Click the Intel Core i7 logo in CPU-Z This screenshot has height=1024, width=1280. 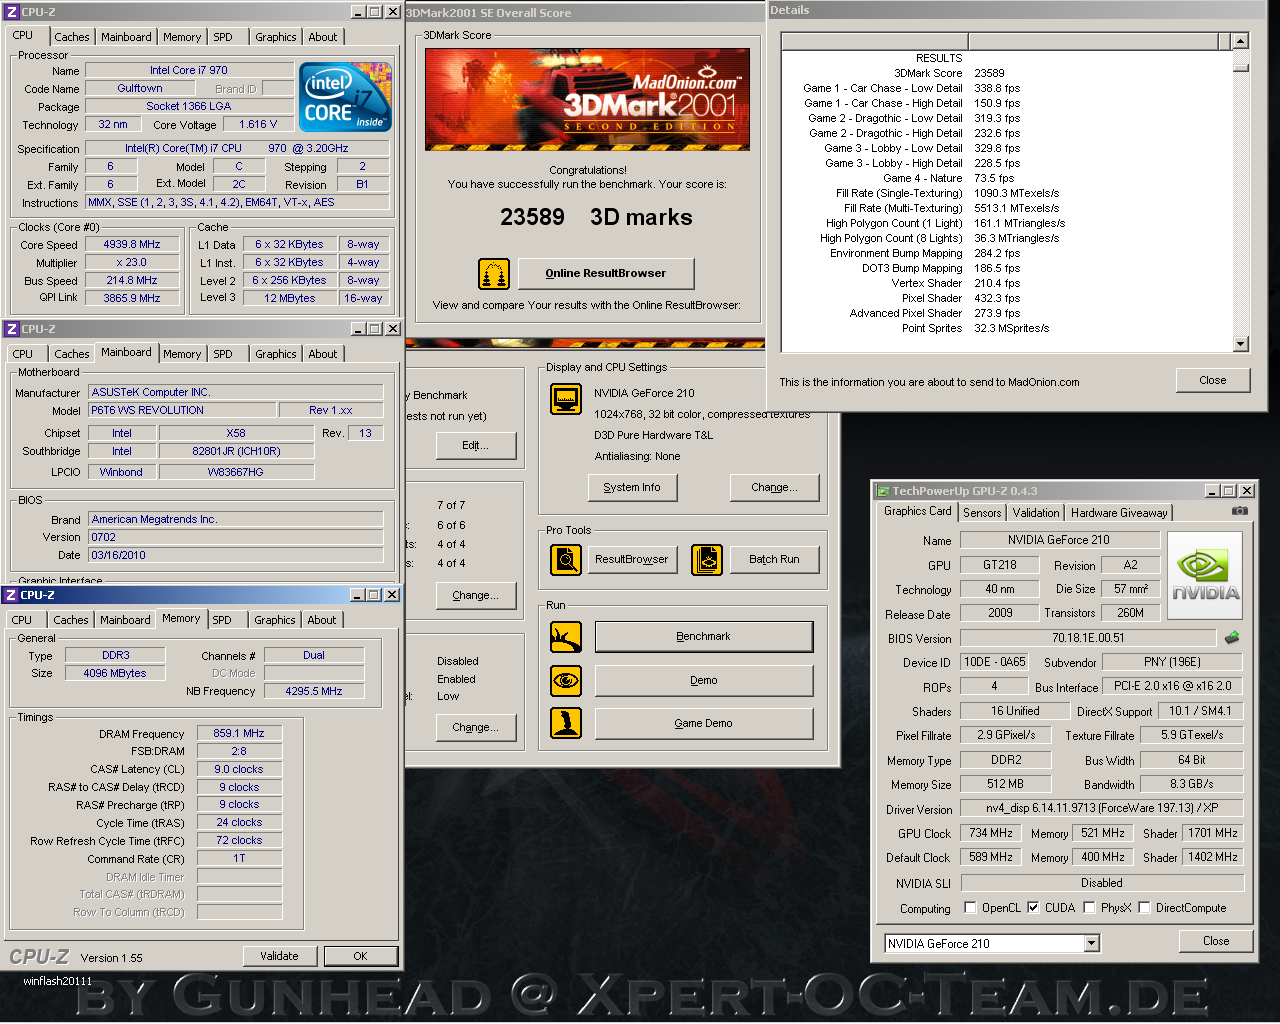(346, 97)
